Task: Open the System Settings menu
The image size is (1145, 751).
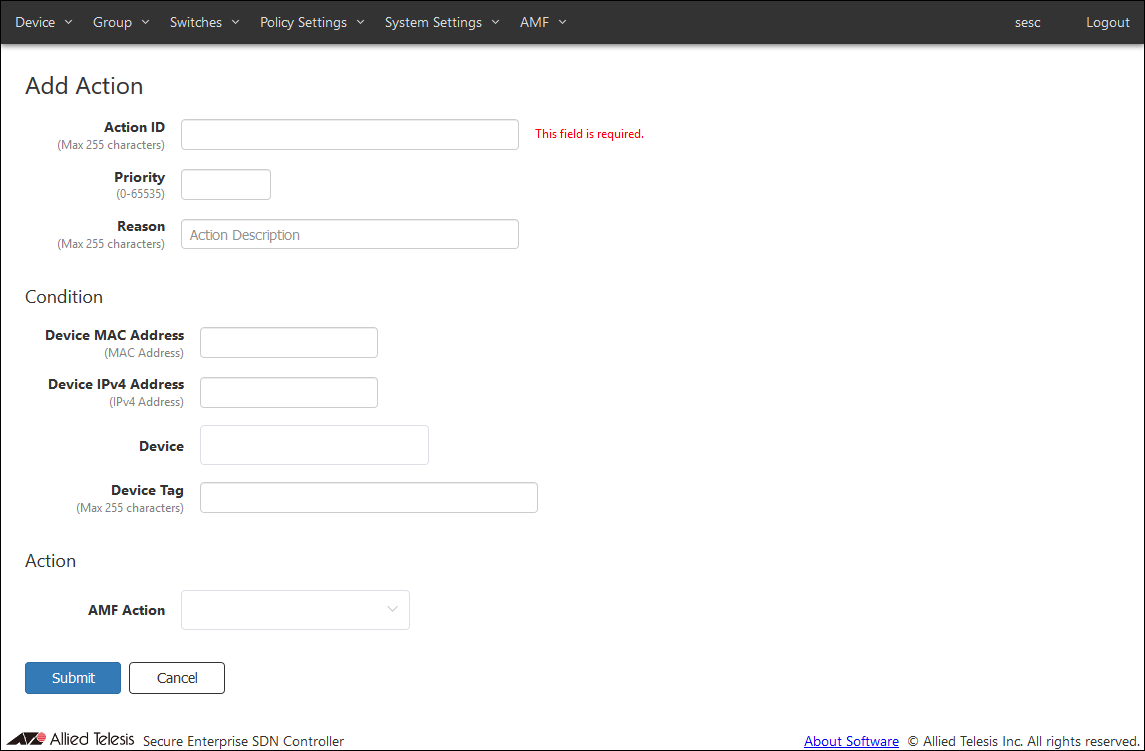Action: [x=442, y=22]
